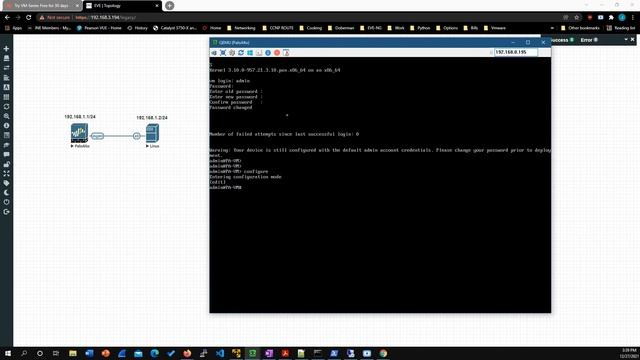Screen dimensions: 640x360
Task: Open Add an object in EVE sidebar
Action: point(6,49)
